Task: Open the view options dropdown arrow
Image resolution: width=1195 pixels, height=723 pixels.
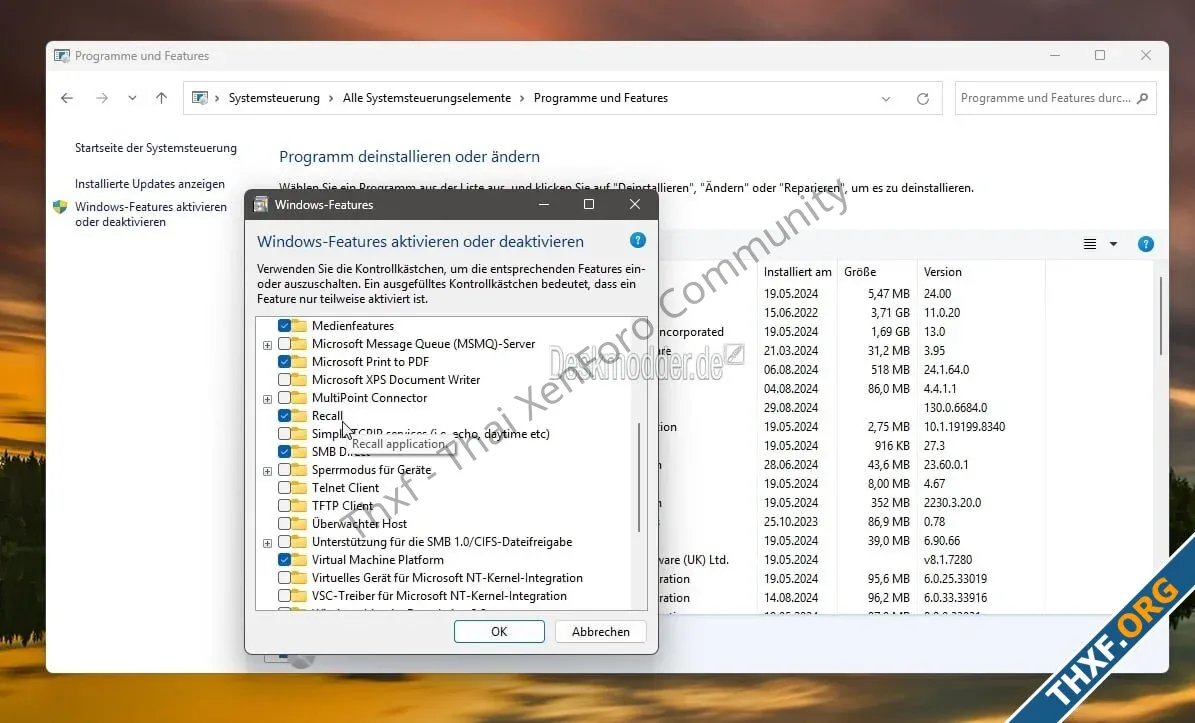Action: pos(1113,244)
